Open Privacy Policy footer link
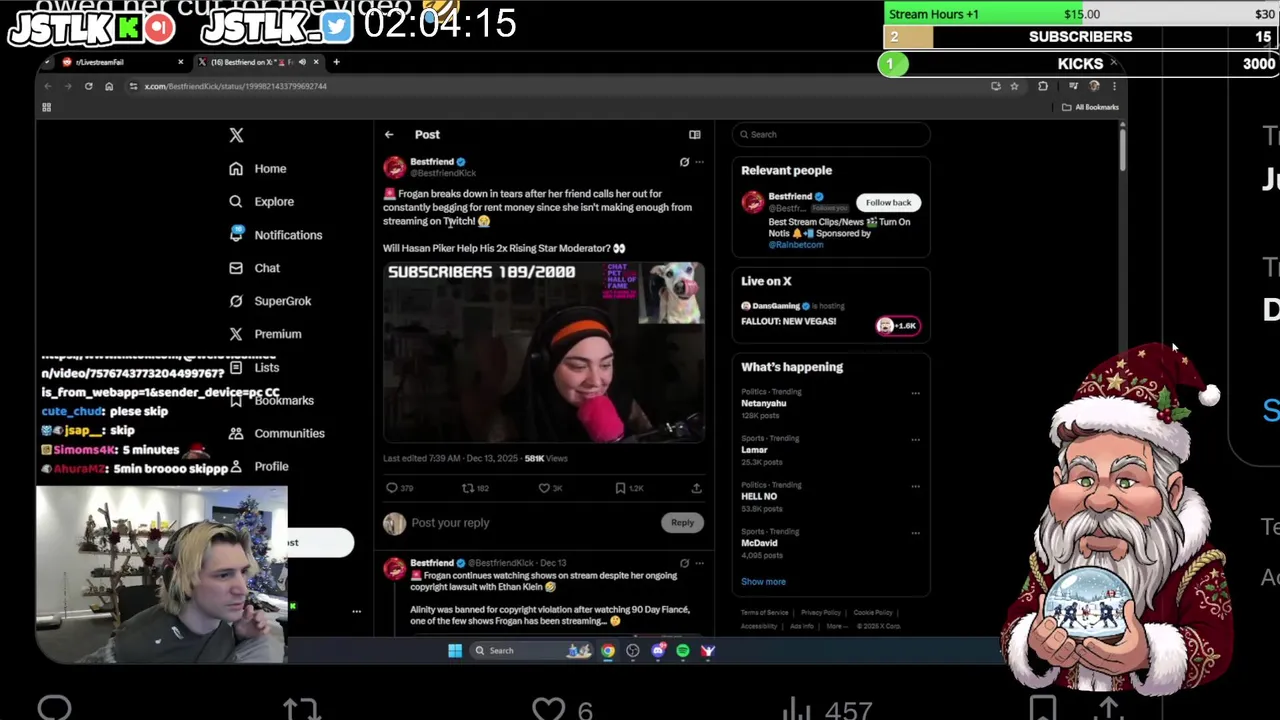The height and width of the screenshot is (720, 1280). click(x=820, y=613)
